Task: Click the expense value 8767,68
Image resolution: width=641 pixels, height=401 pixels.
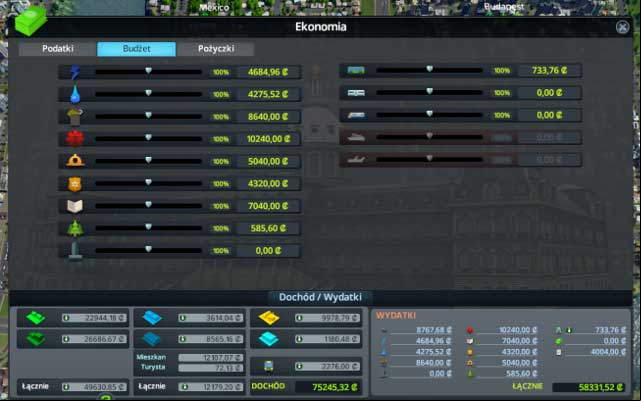Action: 434,330
